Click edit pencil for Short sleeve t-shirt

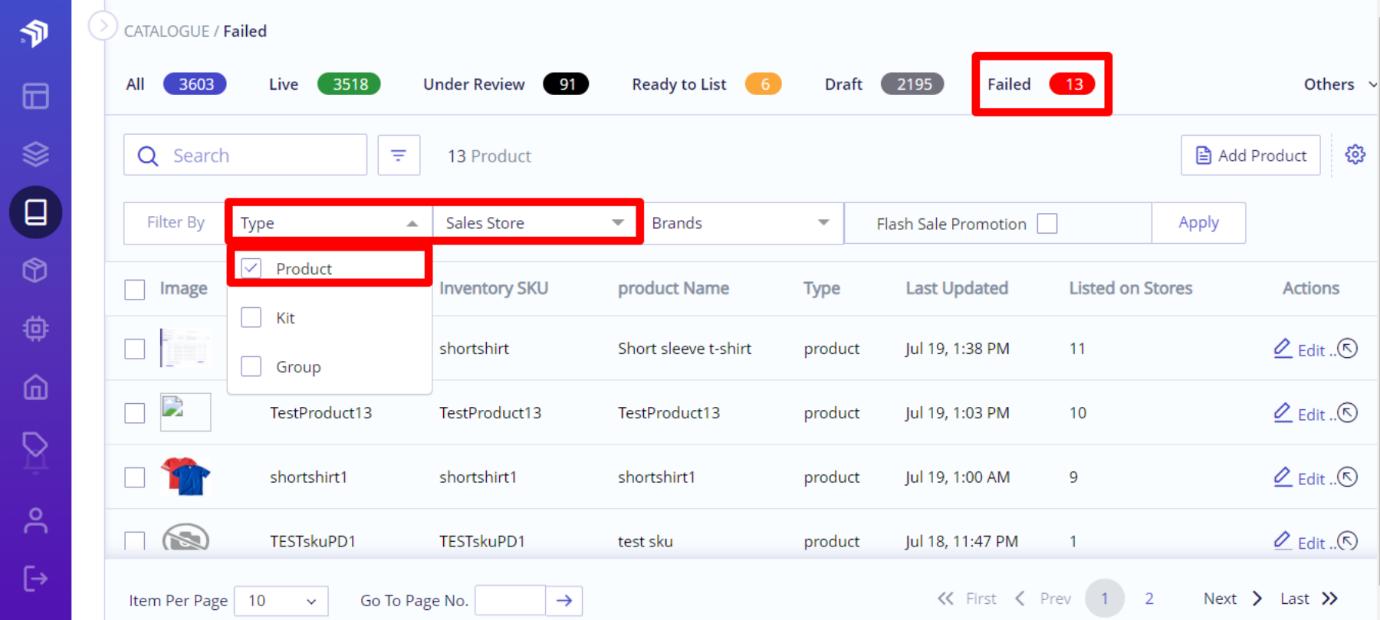coord(1283,348)
